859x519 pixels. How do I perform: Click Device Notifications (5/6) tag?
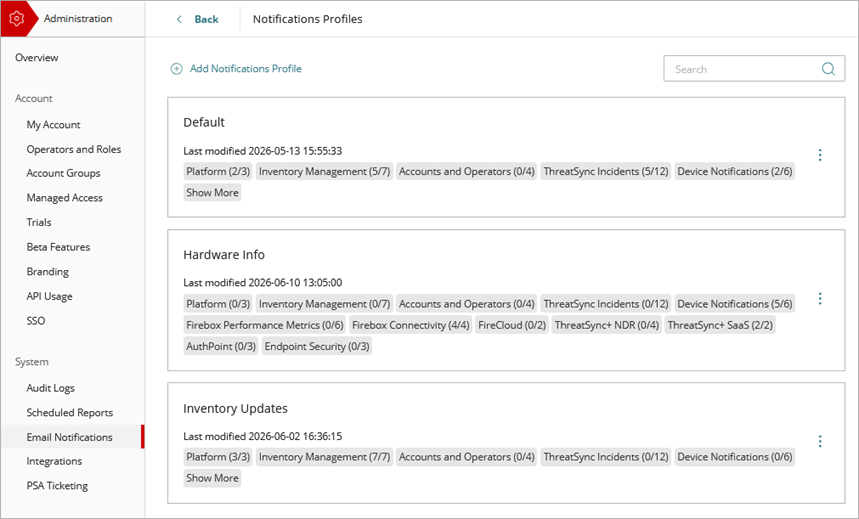[x=735, y=304]
